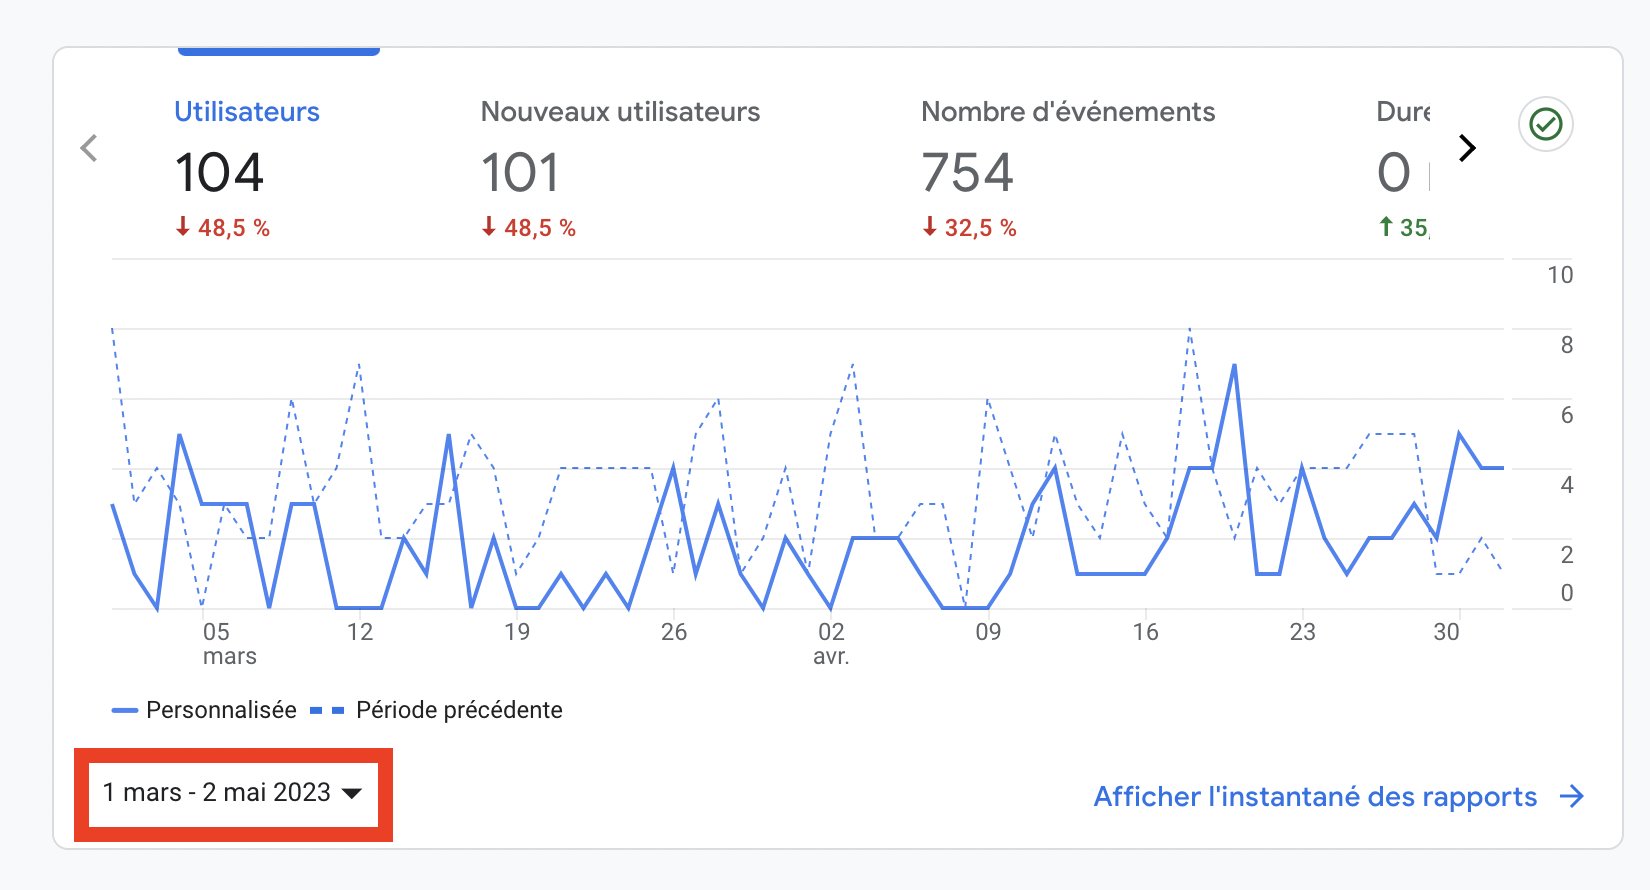Open Afficher l'instantané des rapports link

1339,797
